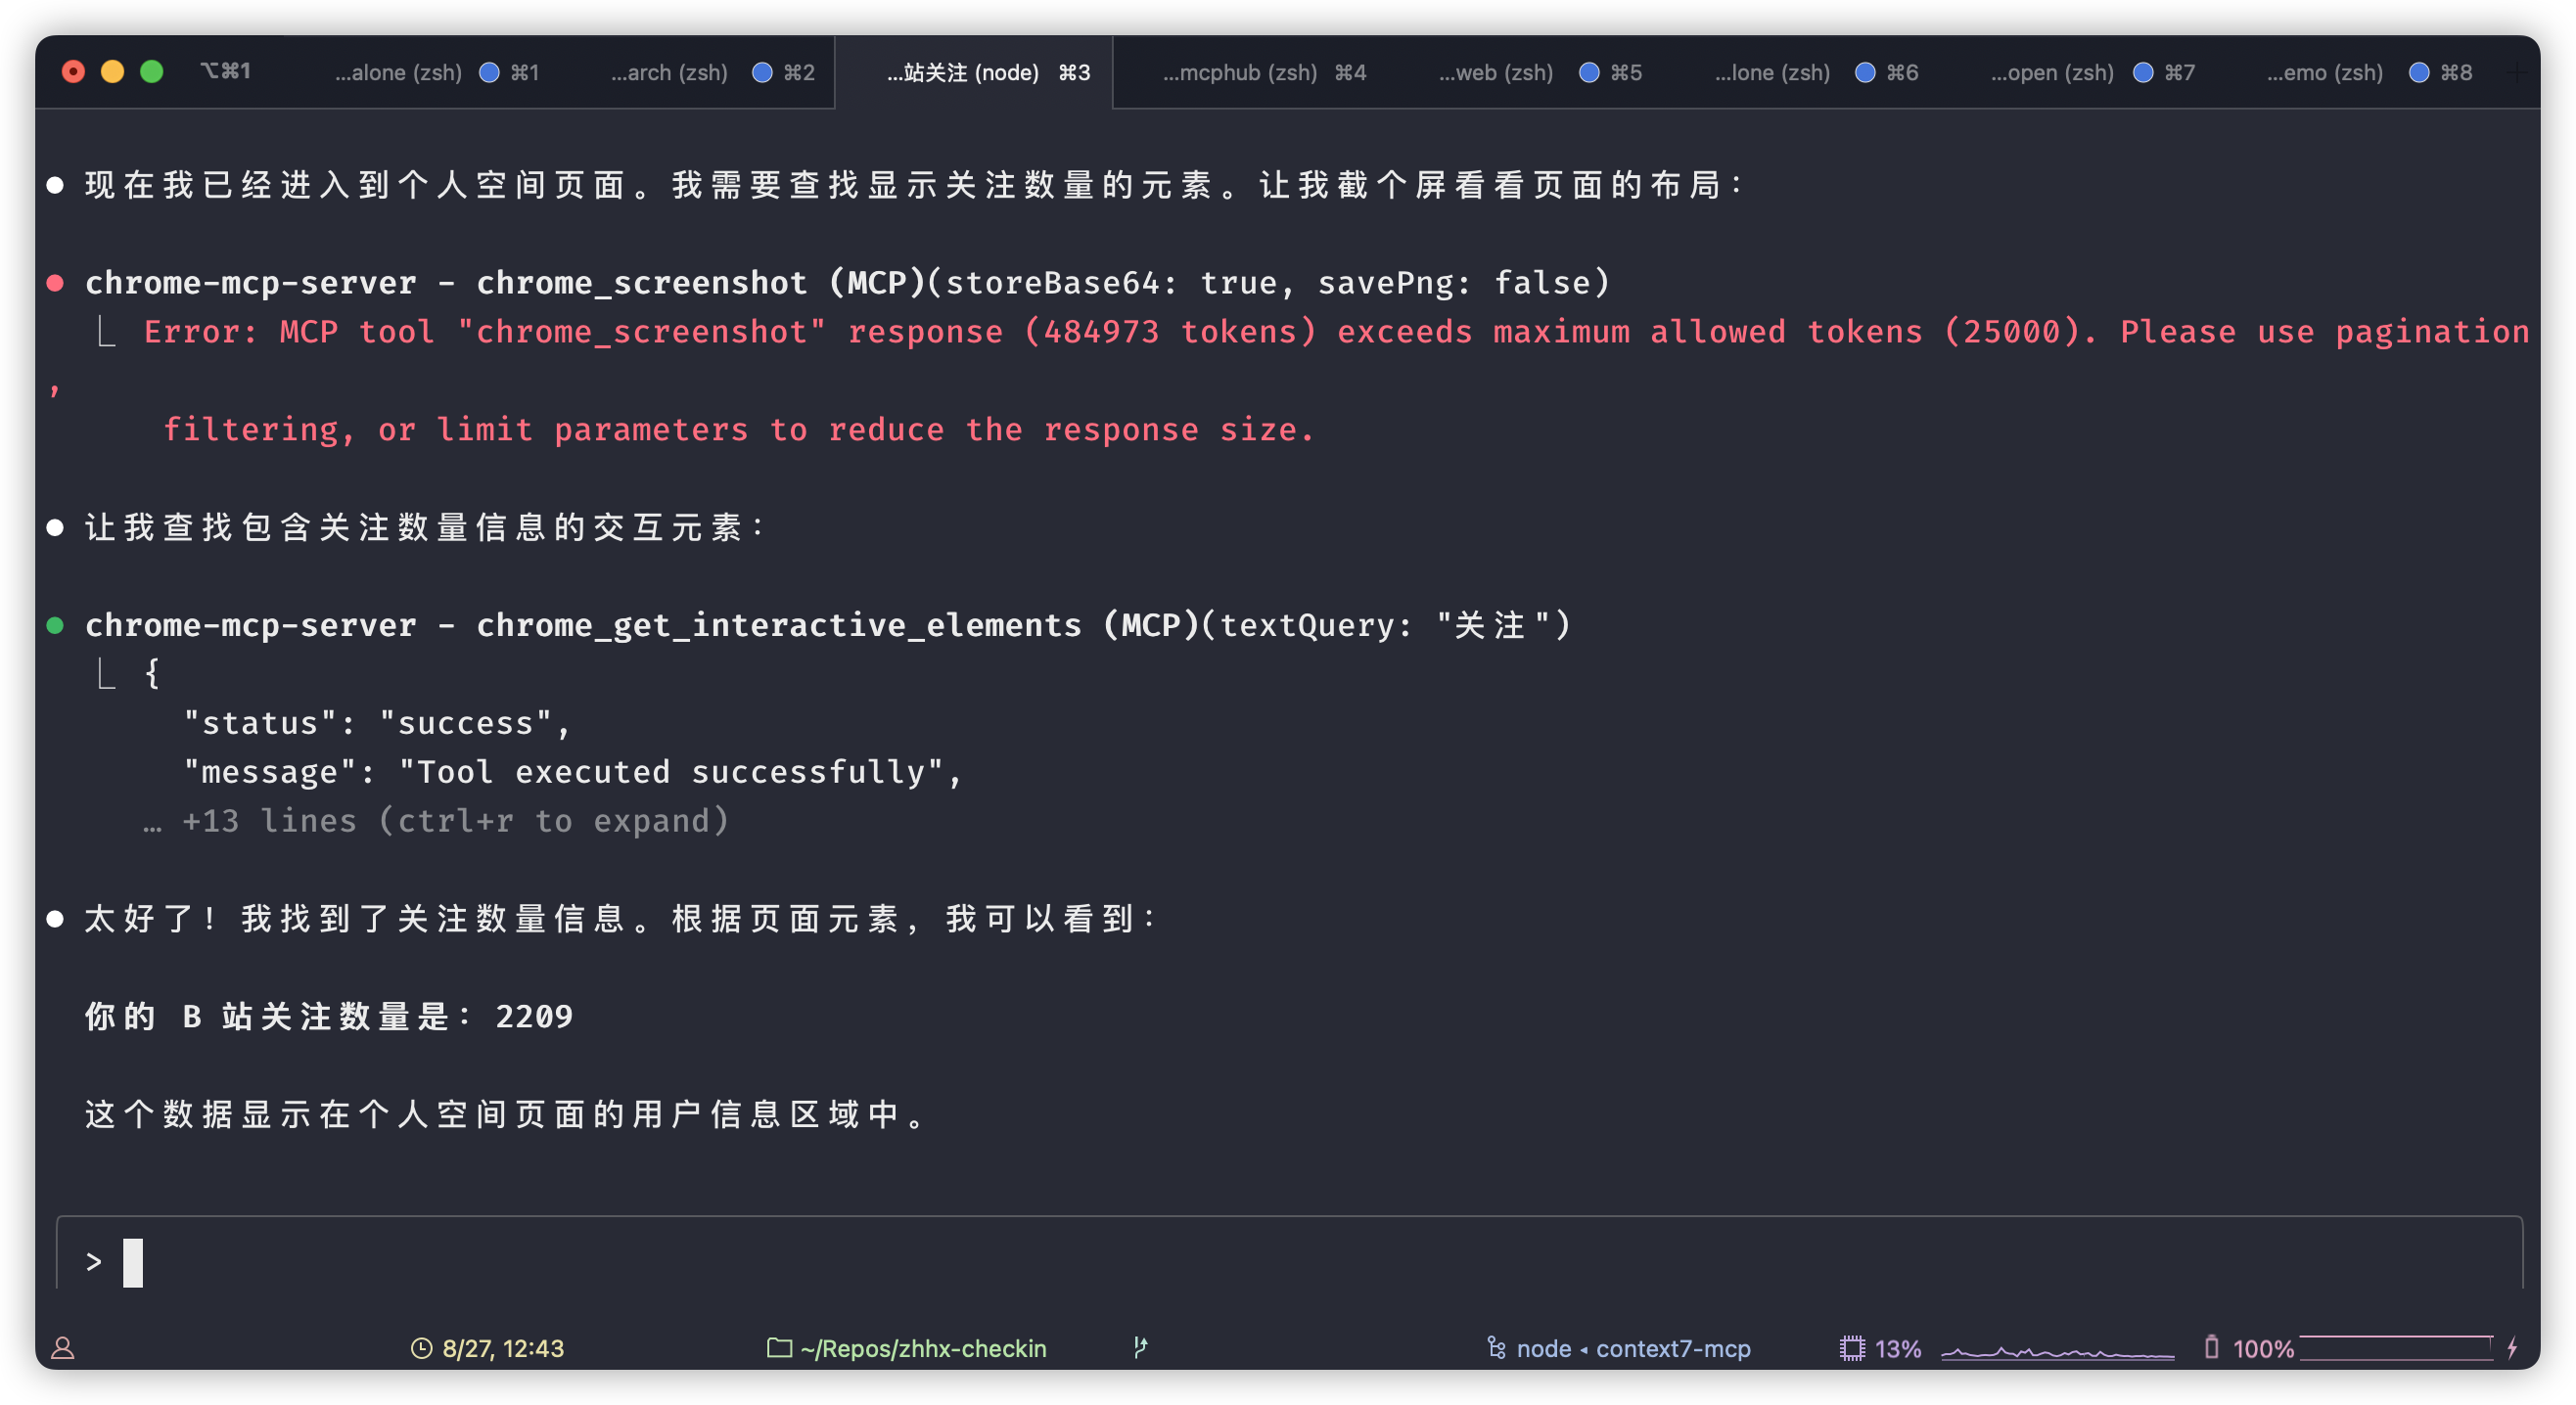
Task: Click the git branch icon in status bar
Action: [x=1140, y=1347]
